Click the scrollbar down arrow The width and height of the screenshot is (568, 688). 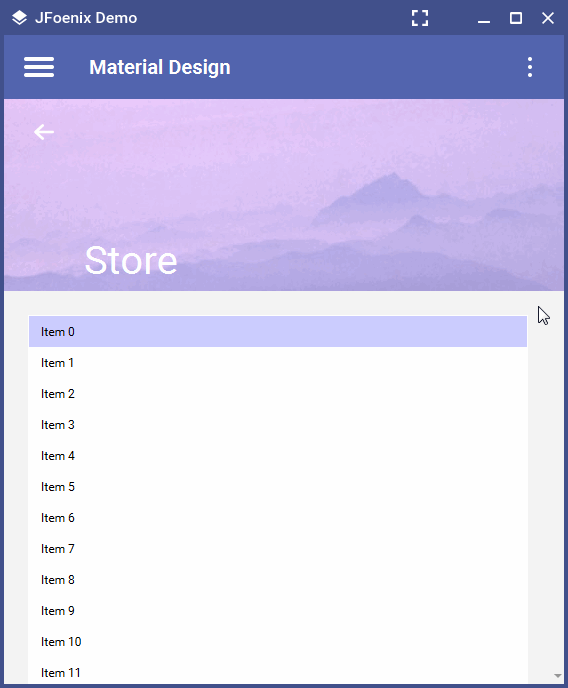pos(557,676)
